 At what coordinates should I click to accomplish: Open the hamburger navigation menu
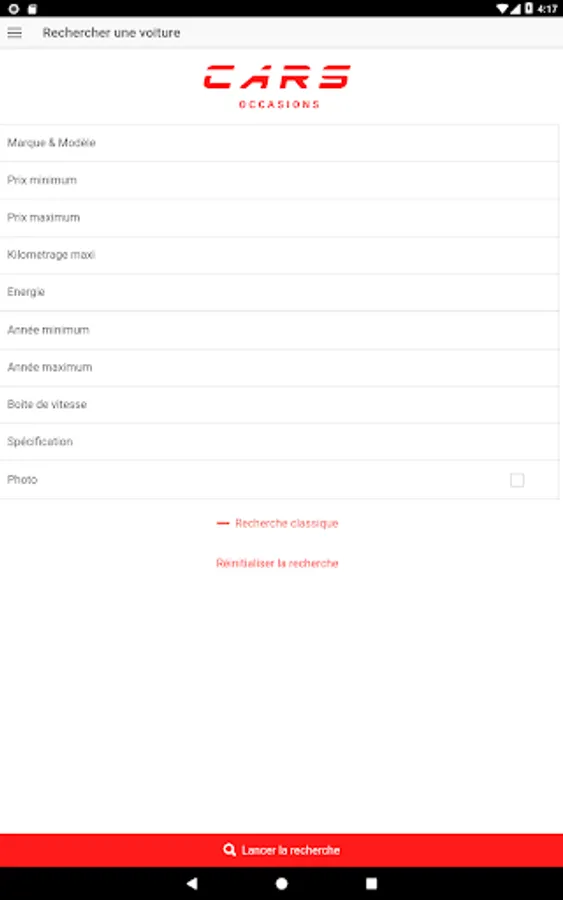(14, 33)
